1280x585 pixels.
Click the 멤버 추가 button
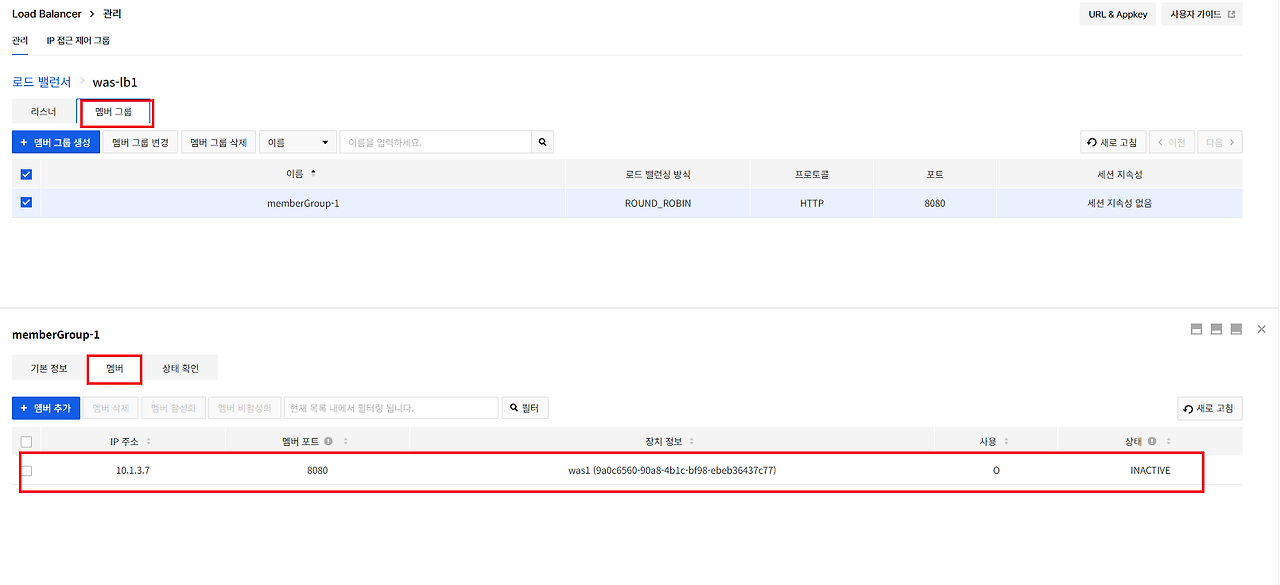tap(45, 408)
